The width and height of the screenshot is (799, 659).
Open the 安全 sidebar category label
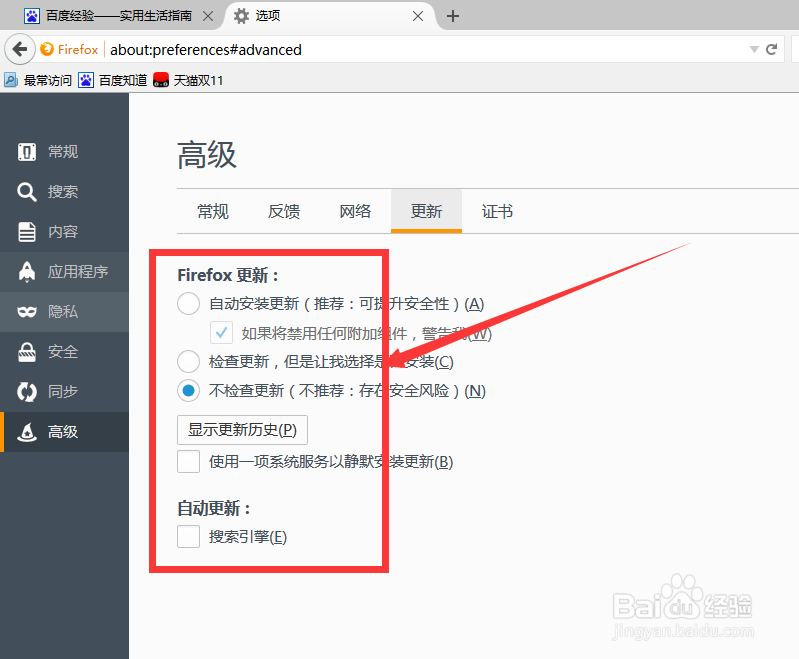click(x=63, y=352)
